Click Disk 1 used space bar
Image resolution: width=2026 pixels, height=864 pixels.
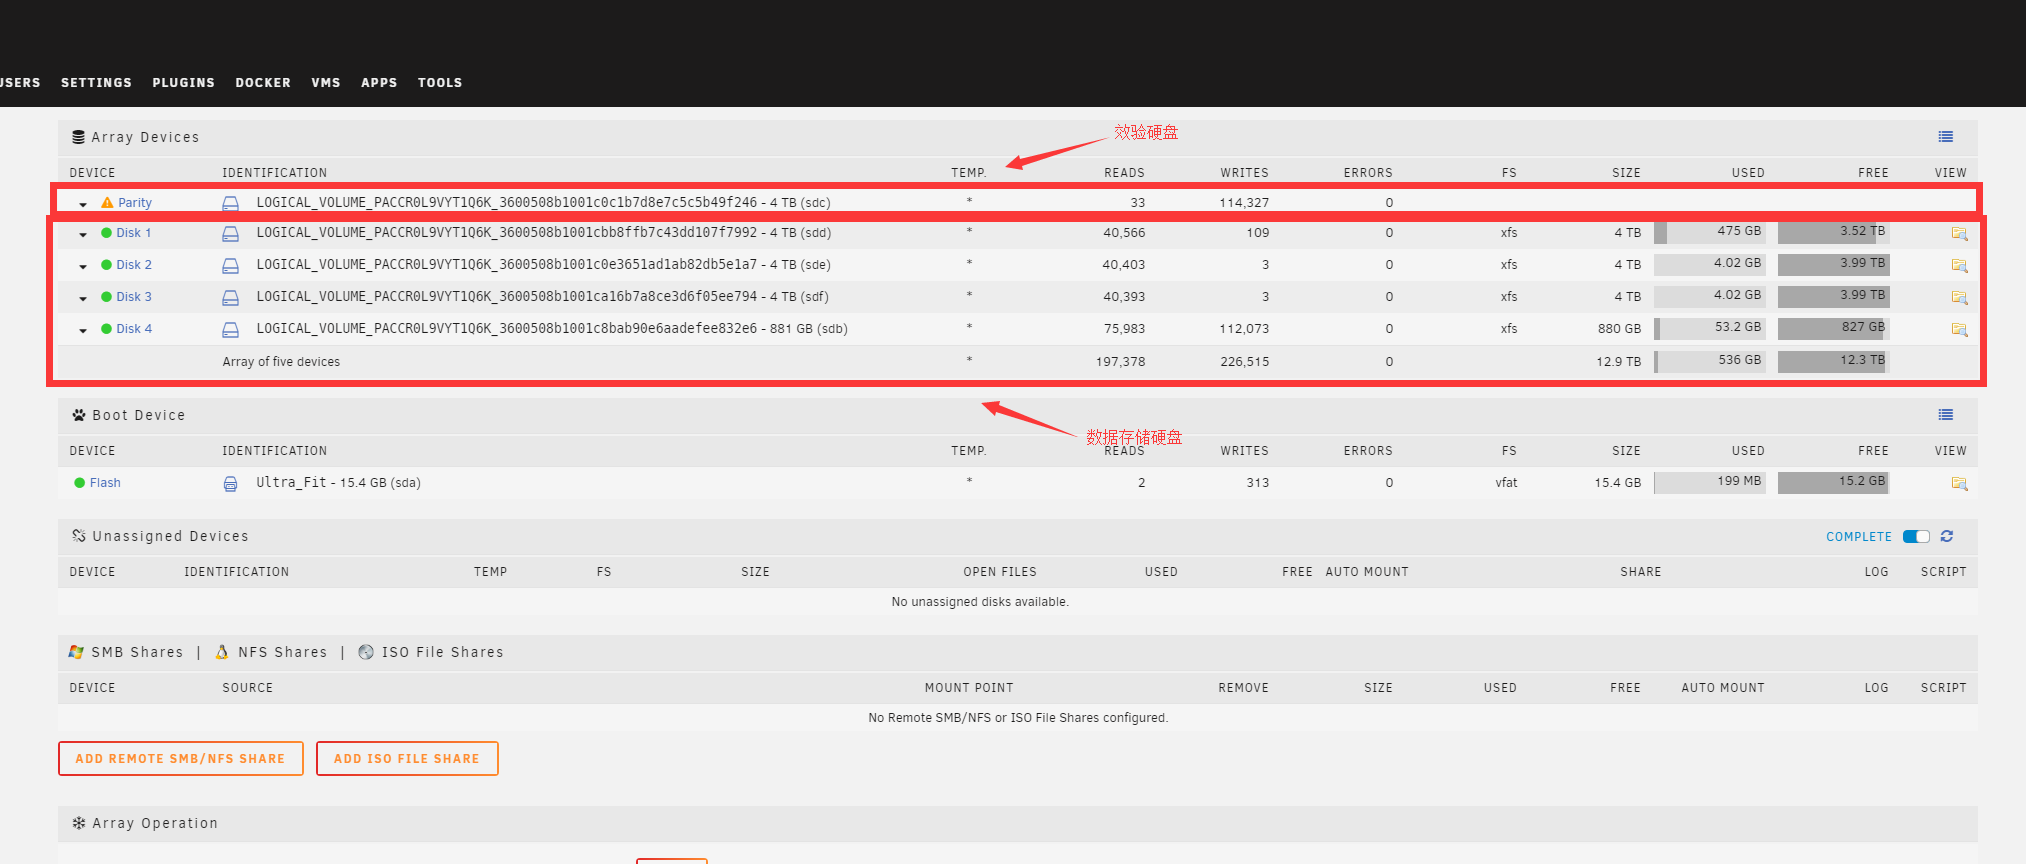click(x=1709, y=232)
